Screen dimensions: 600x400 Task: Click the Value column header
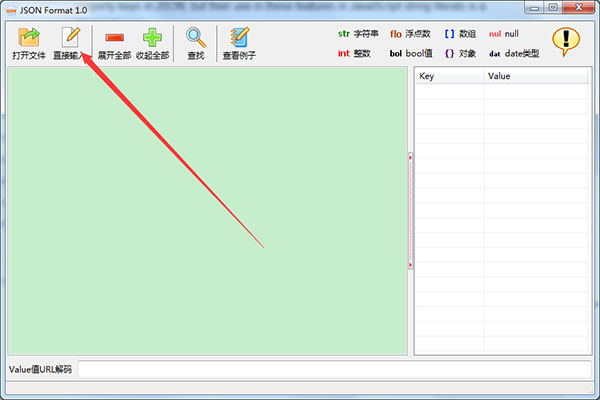[x=536, y=76]
